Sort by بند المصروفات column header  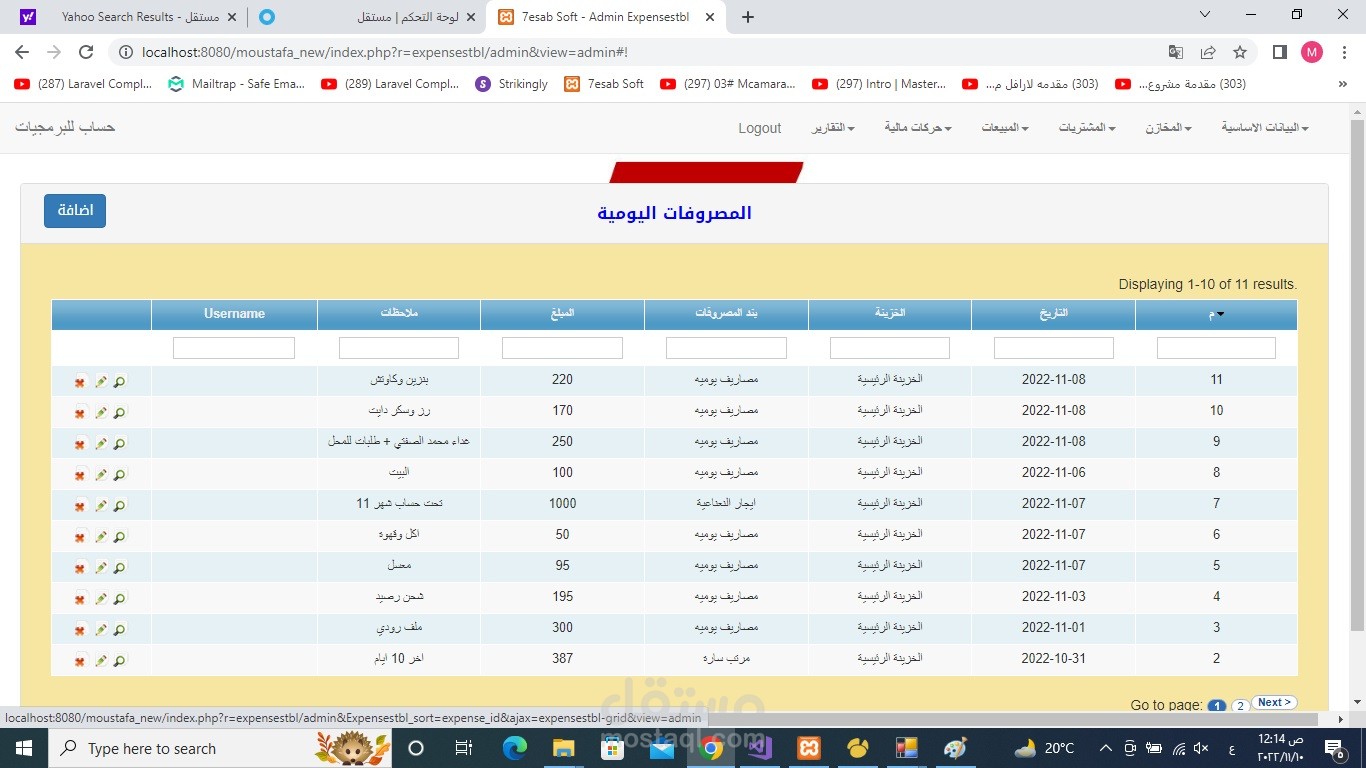click(726, 314)
